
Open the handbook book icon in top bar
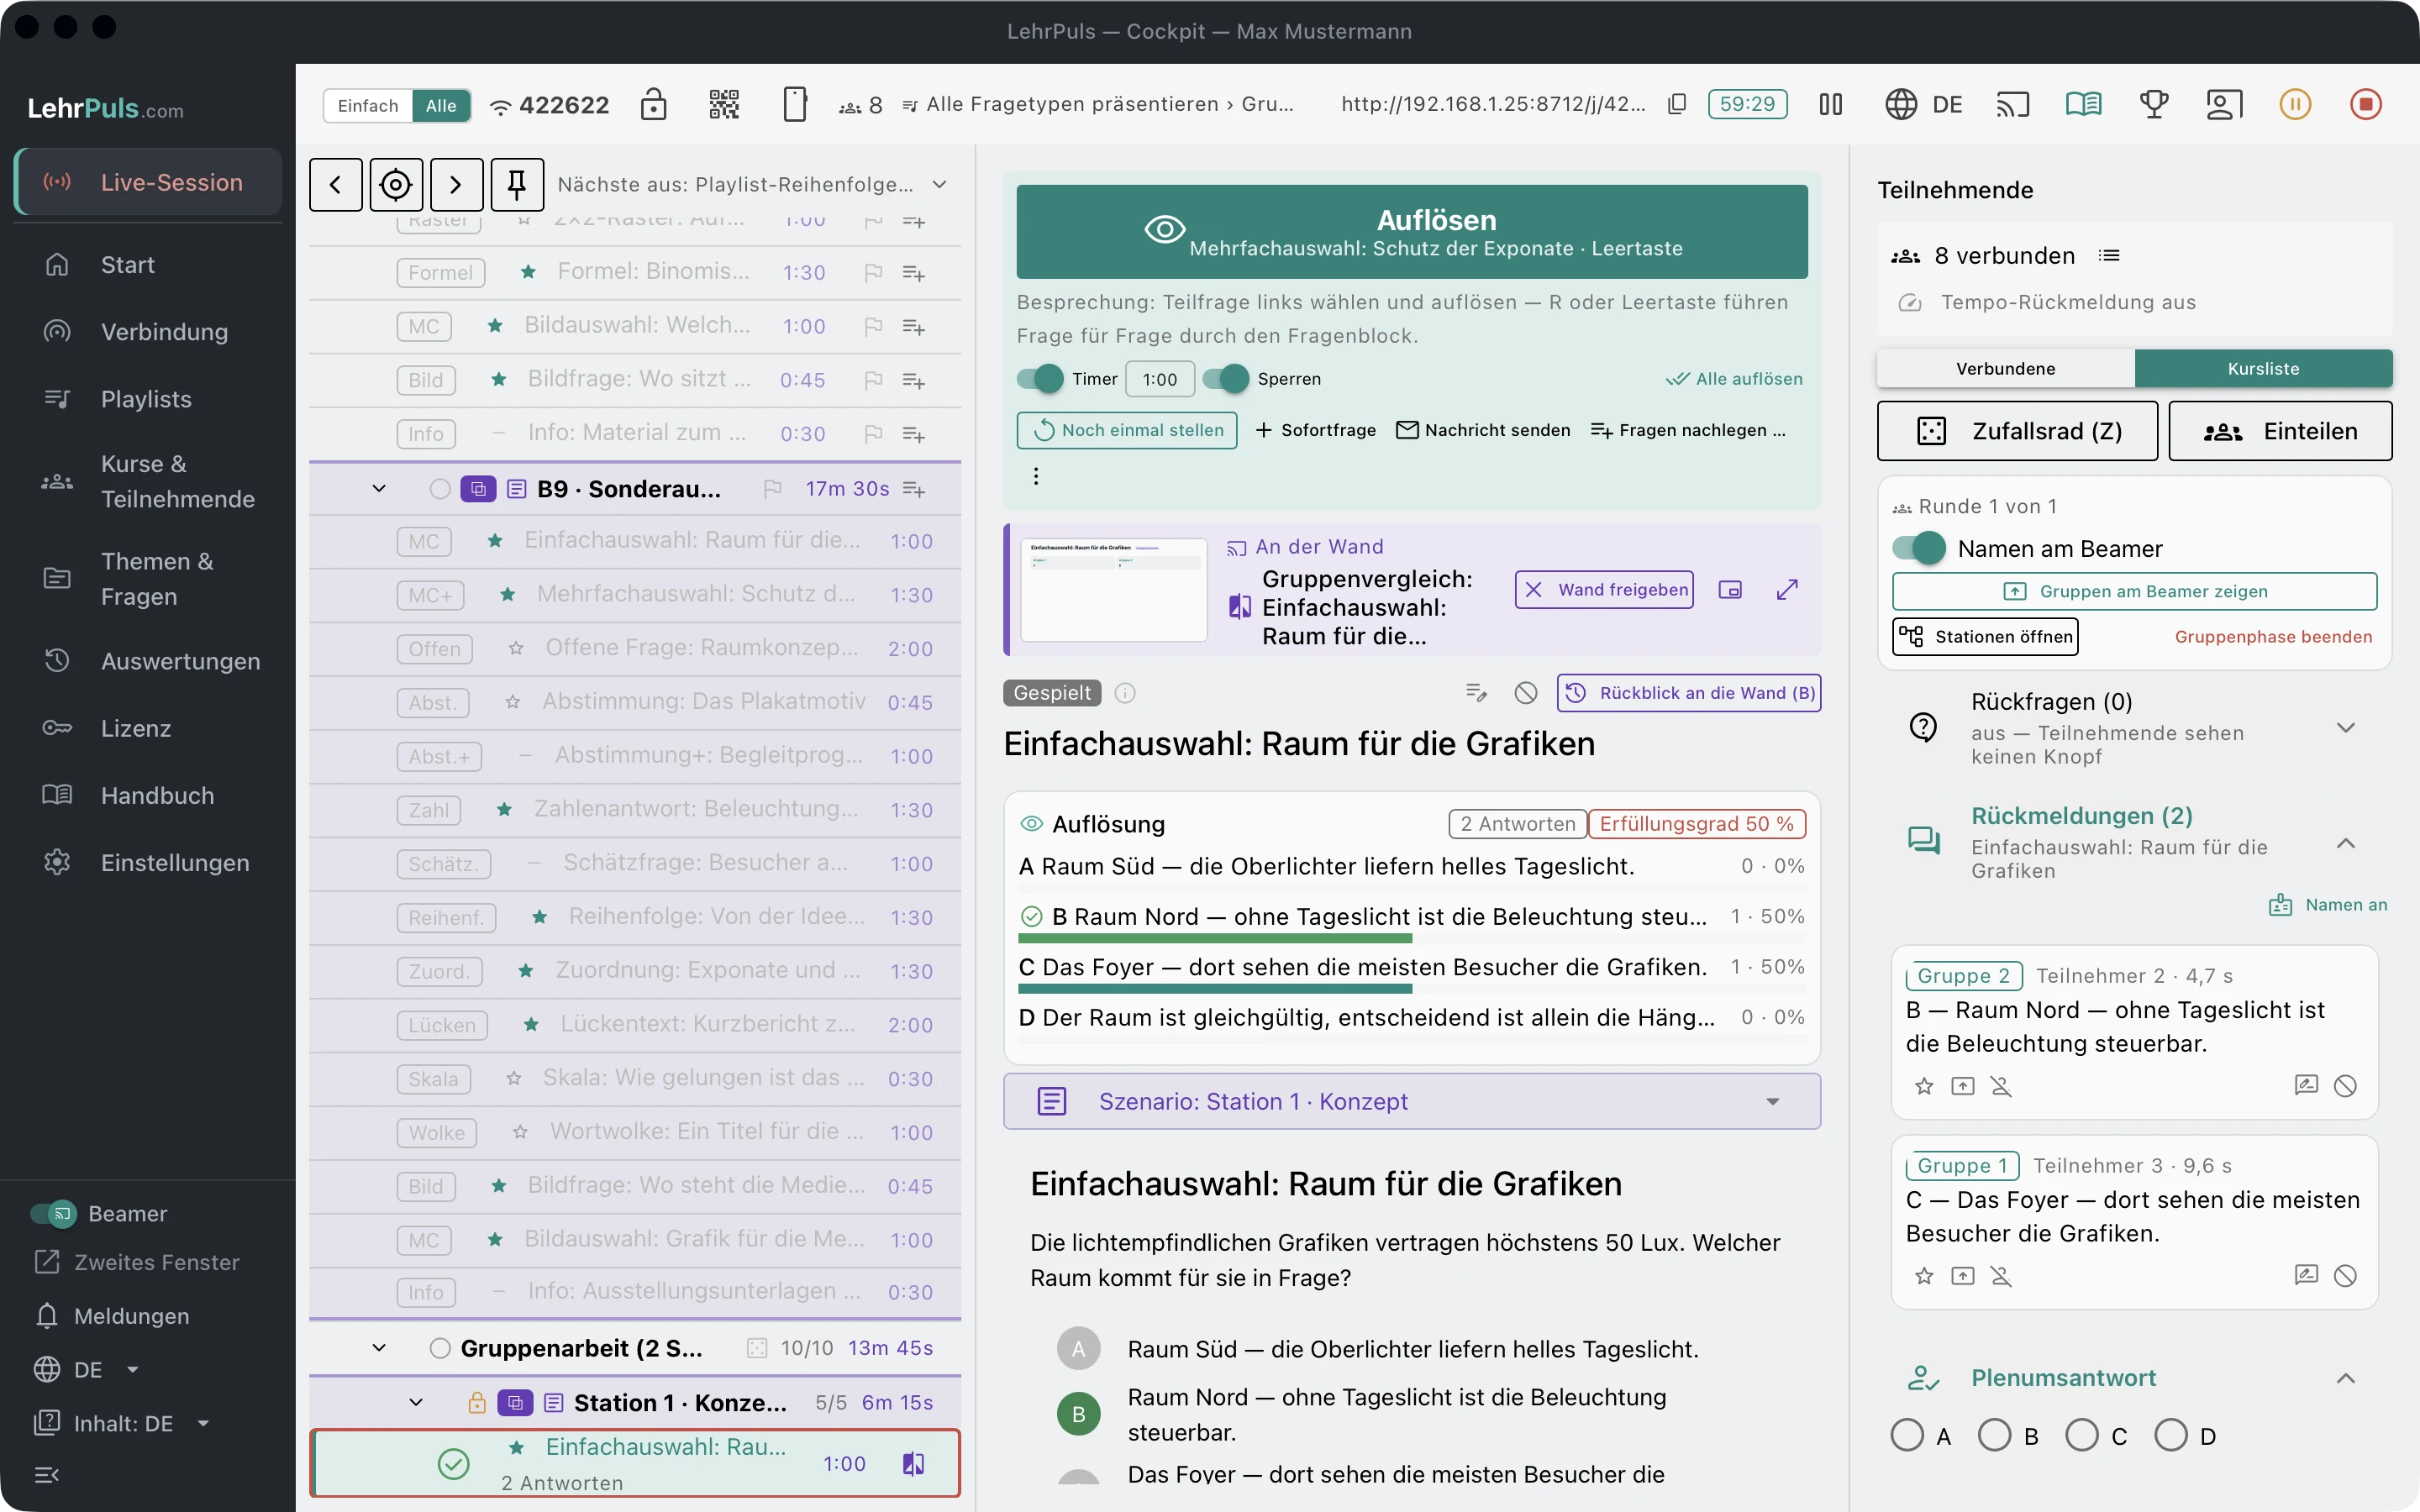coord(2084,104)
